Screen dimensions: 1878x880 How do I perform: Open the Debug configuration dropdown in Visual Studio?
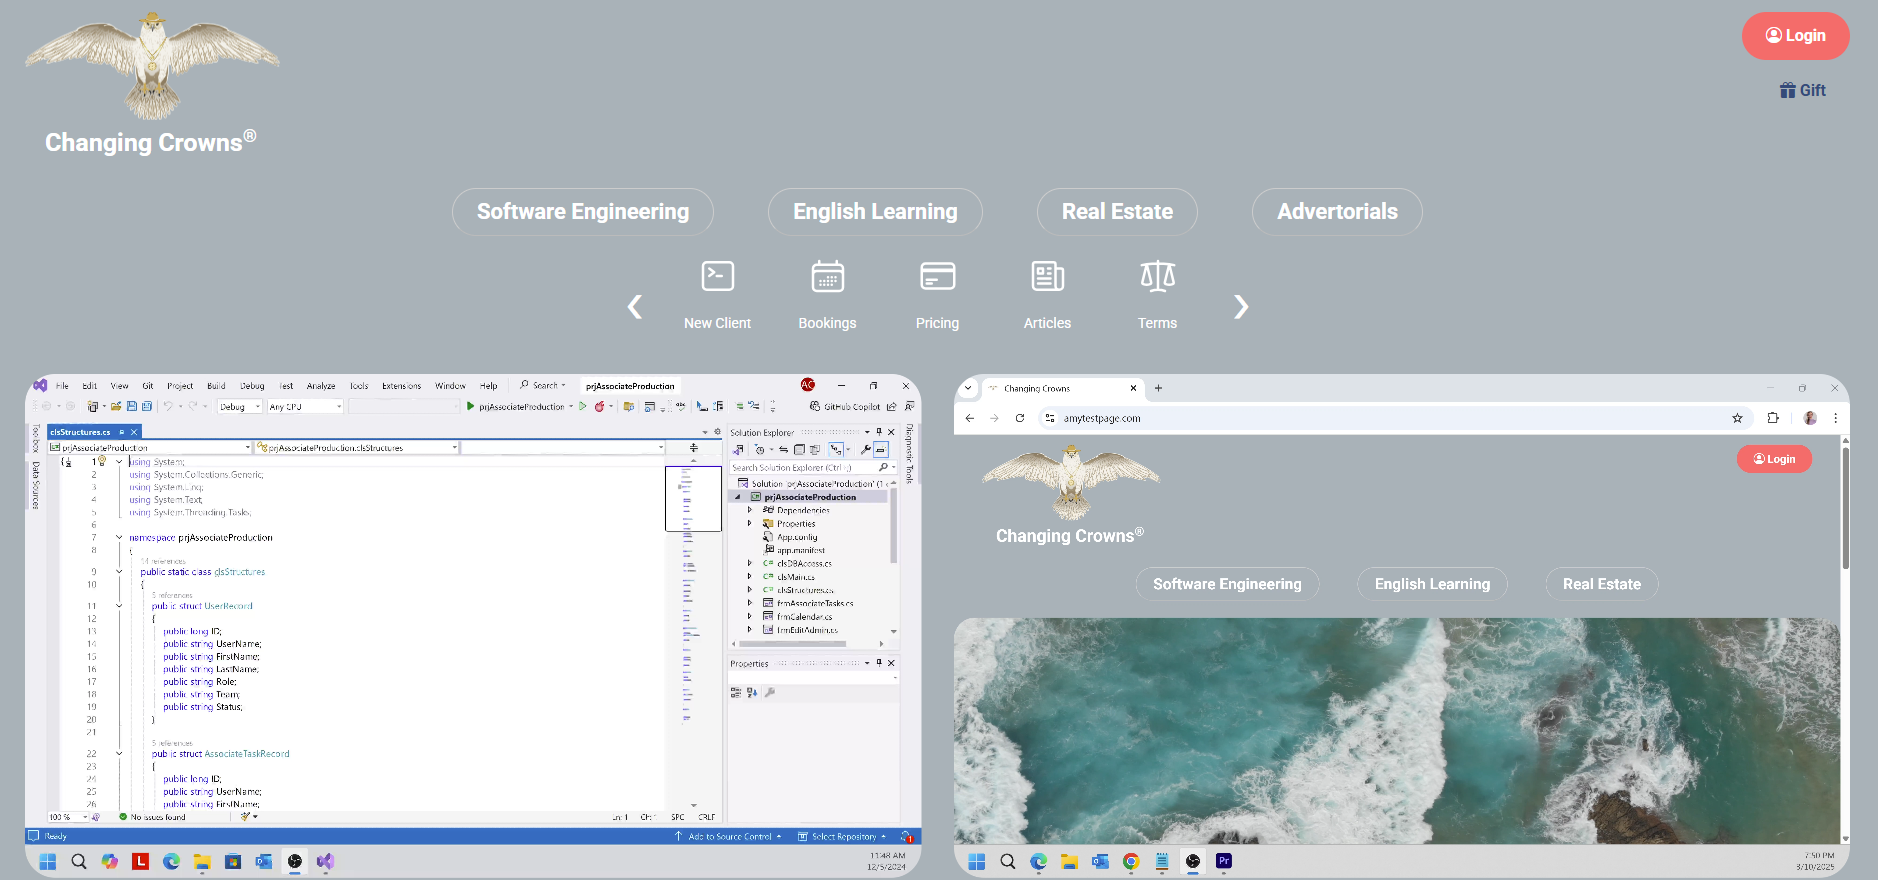(x=240, y=407)
